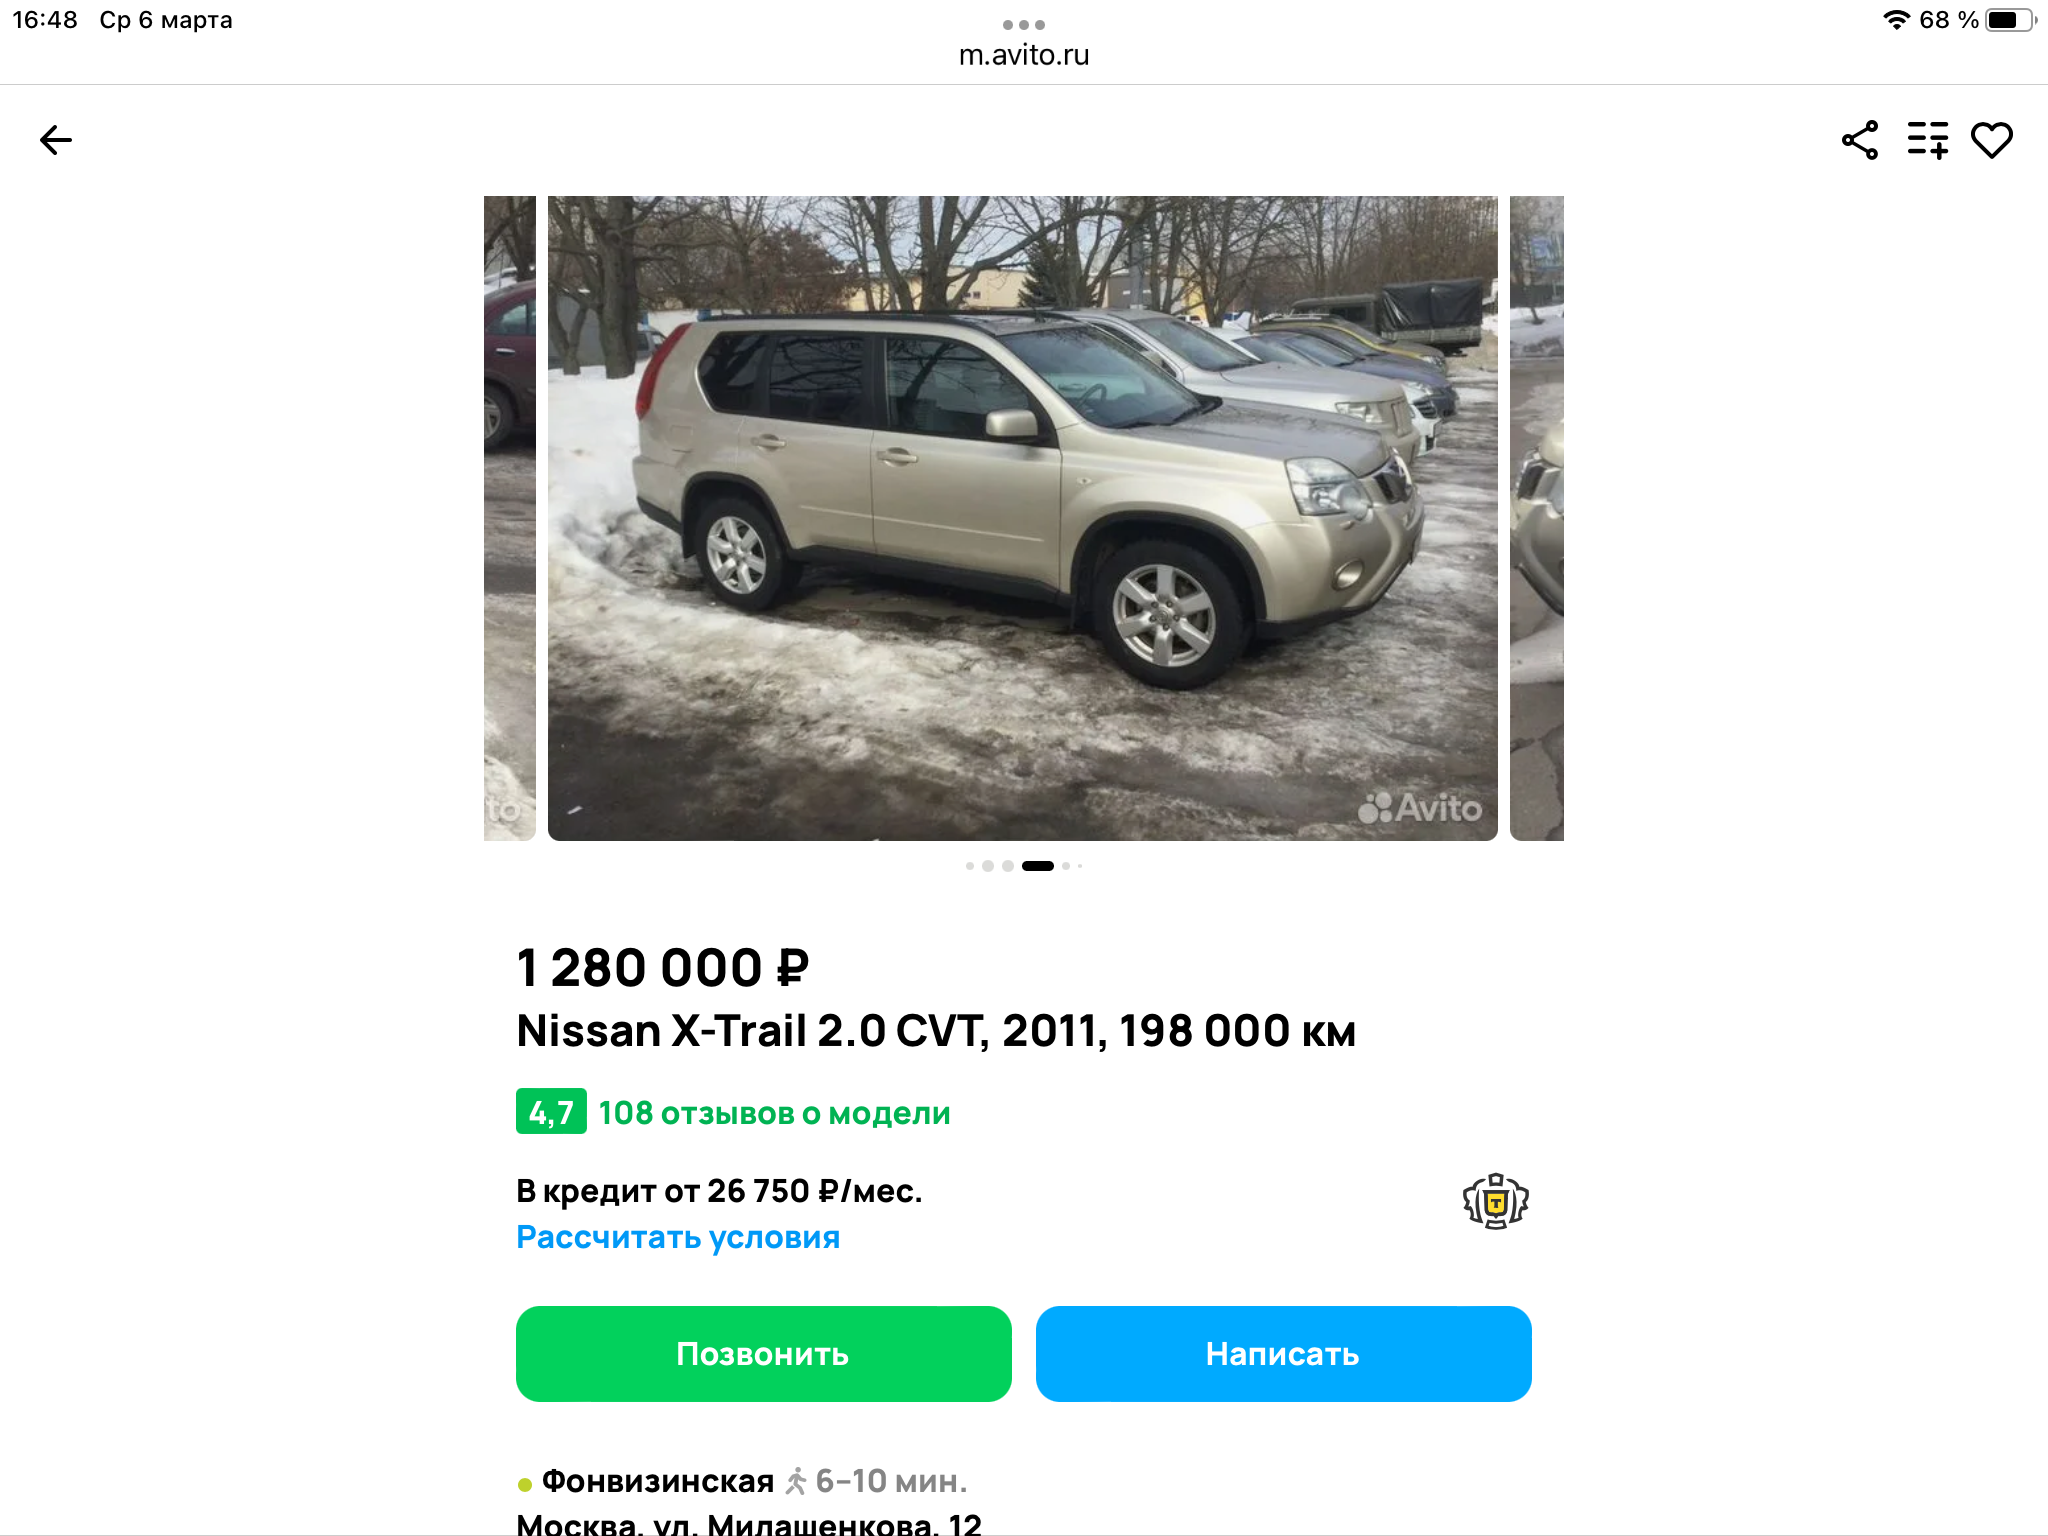Tap the Wi-Fi status icon
The height and width of the screenshot is (1536, 2048).
click(1896, 20)
